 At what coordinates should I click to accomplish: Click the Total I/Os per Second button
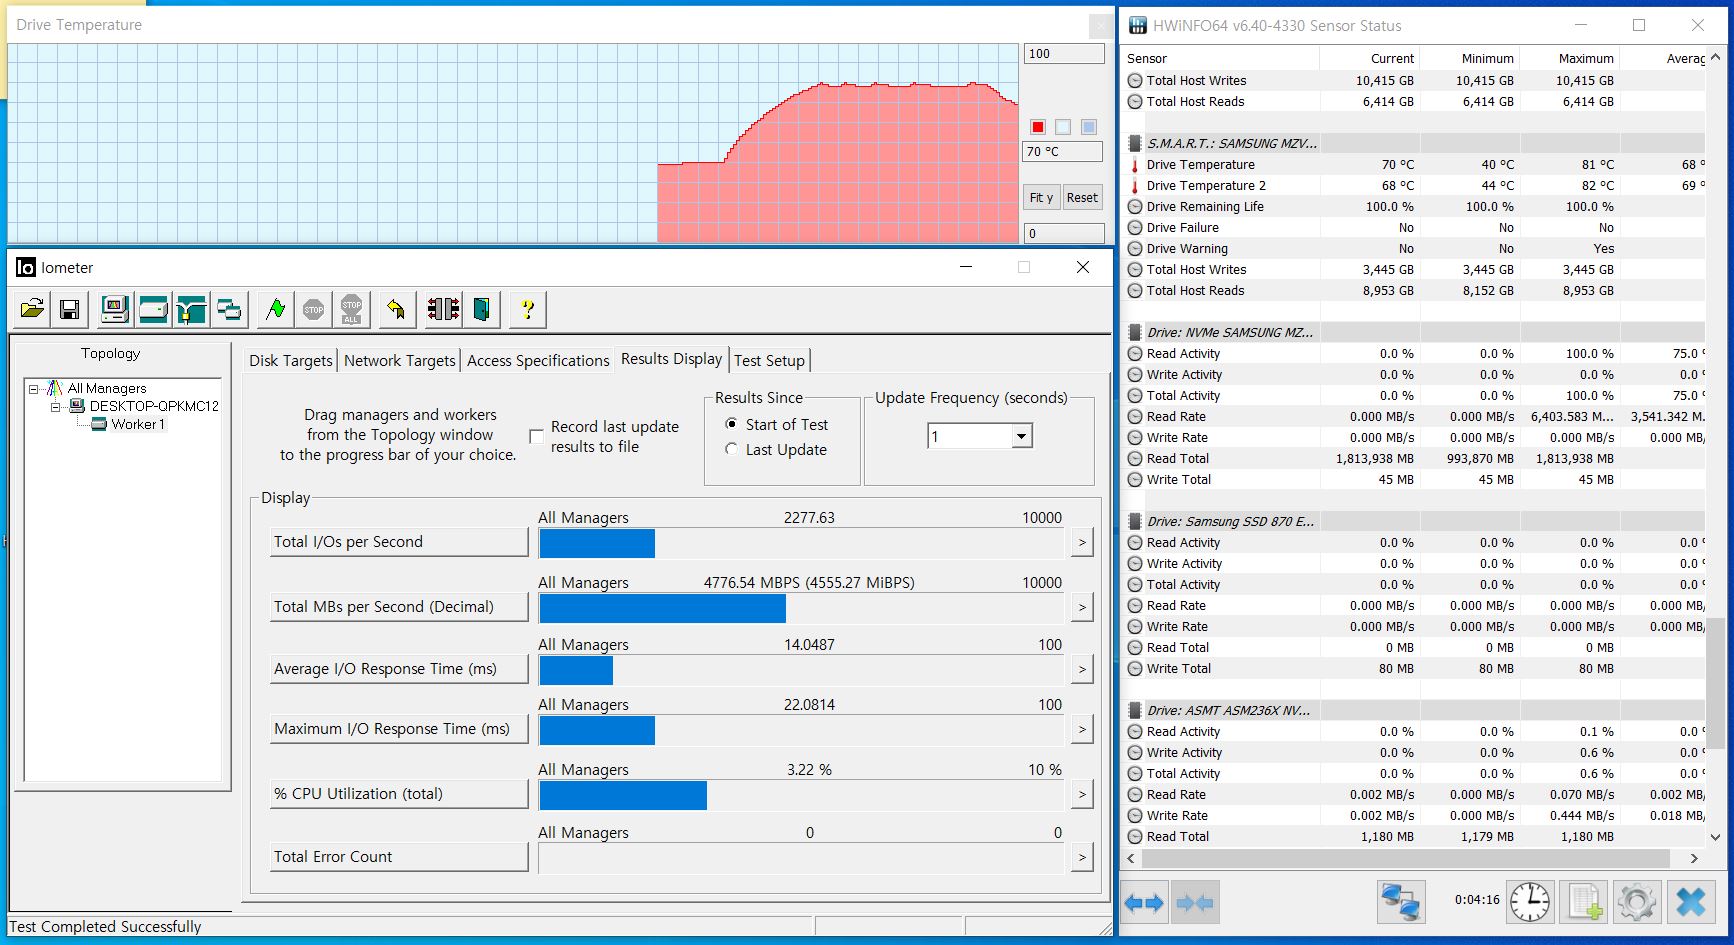click(x=399, y=542)
